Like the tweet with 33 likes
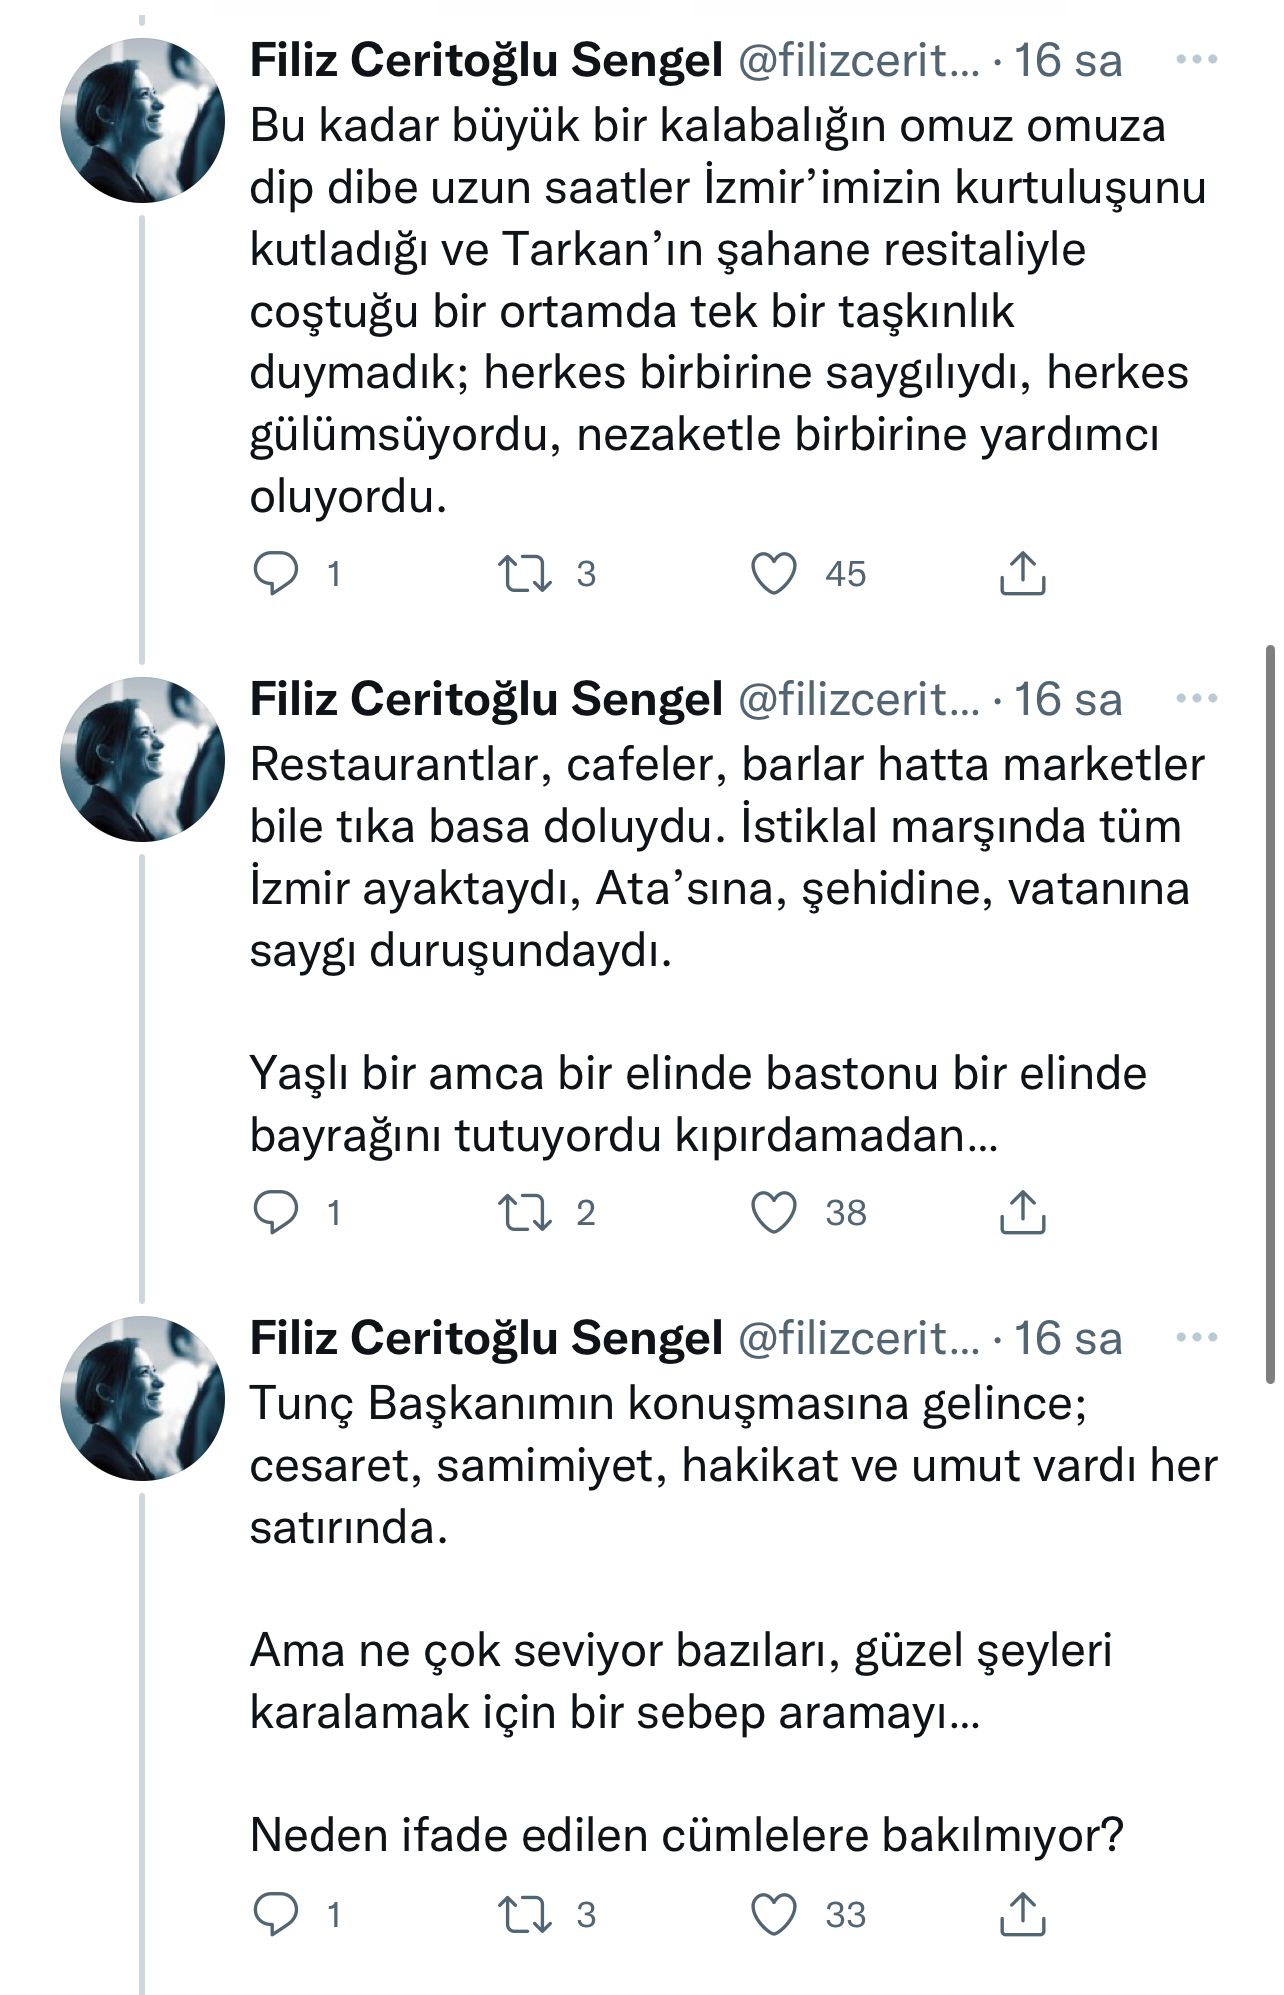 point(774,1915)
